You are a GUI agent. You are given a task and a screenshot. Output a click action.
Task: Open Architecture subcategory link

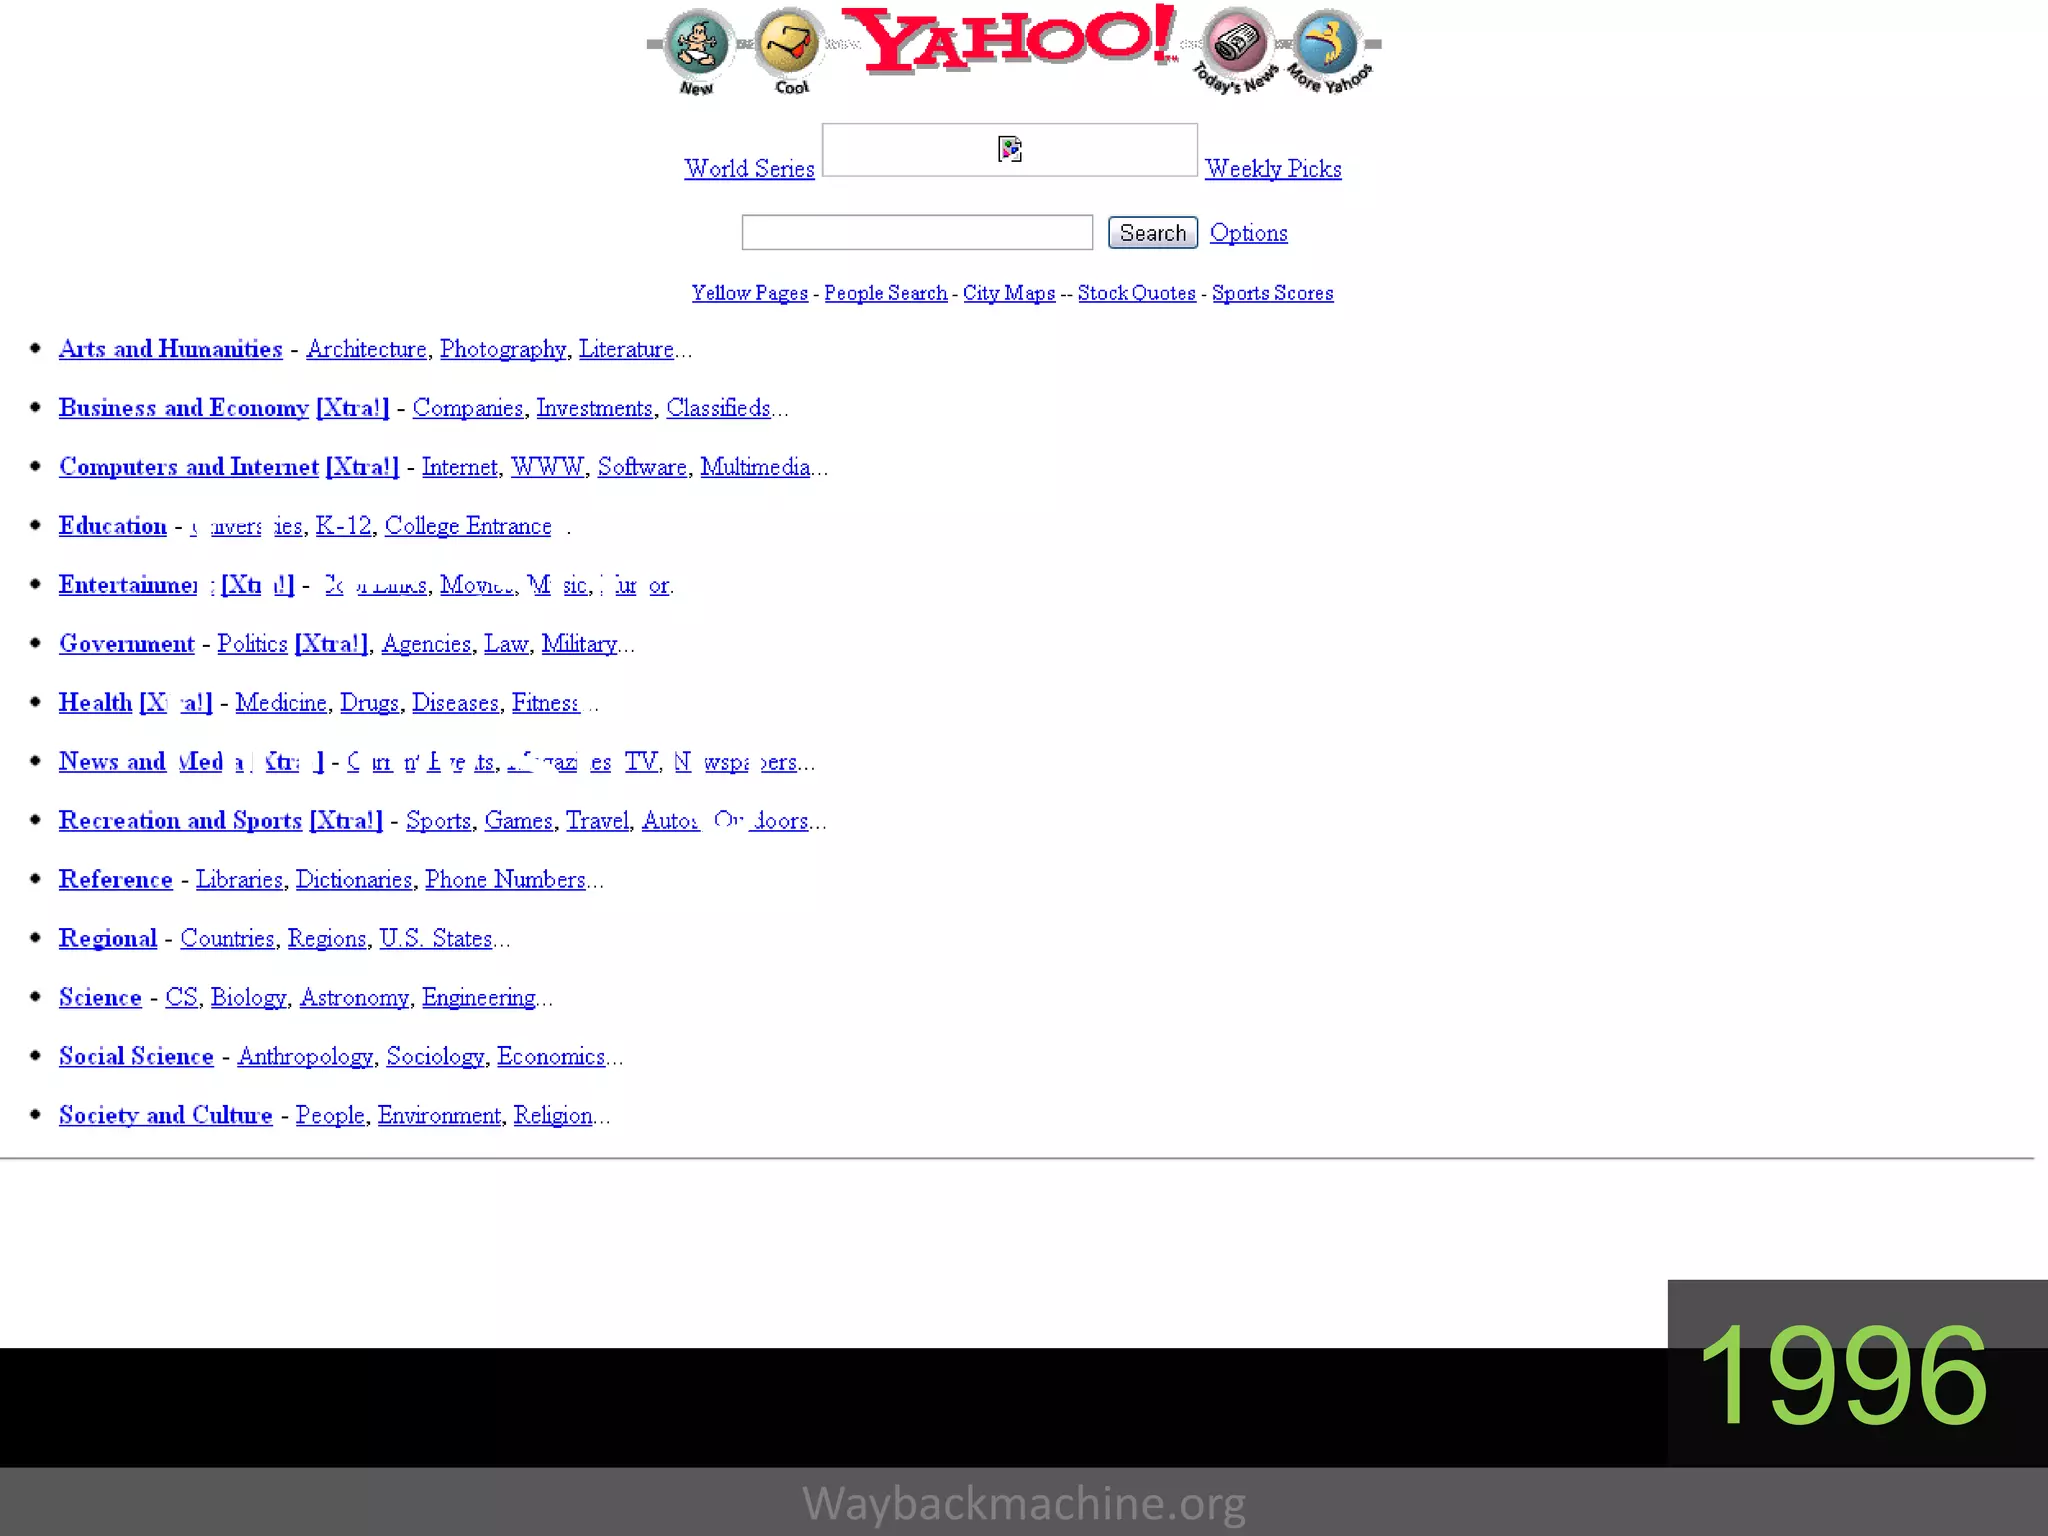coord(367,349)
